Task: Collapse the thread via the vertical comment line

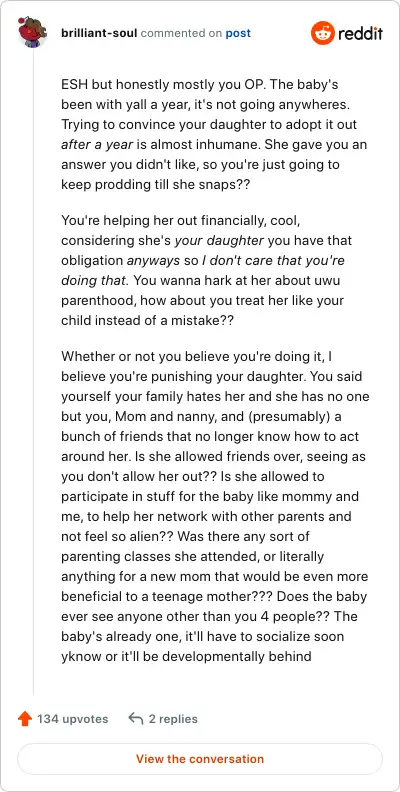Action: pyautogui.click(x=33, y=372)
